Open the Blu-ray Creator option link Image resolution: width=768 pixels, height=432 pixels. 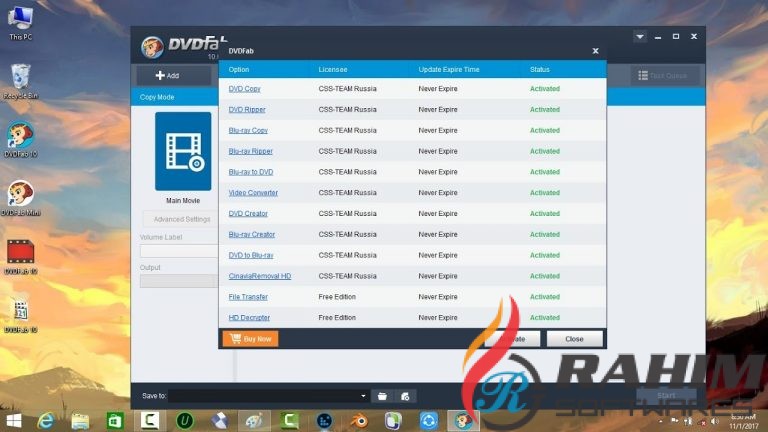click(252, 235)
